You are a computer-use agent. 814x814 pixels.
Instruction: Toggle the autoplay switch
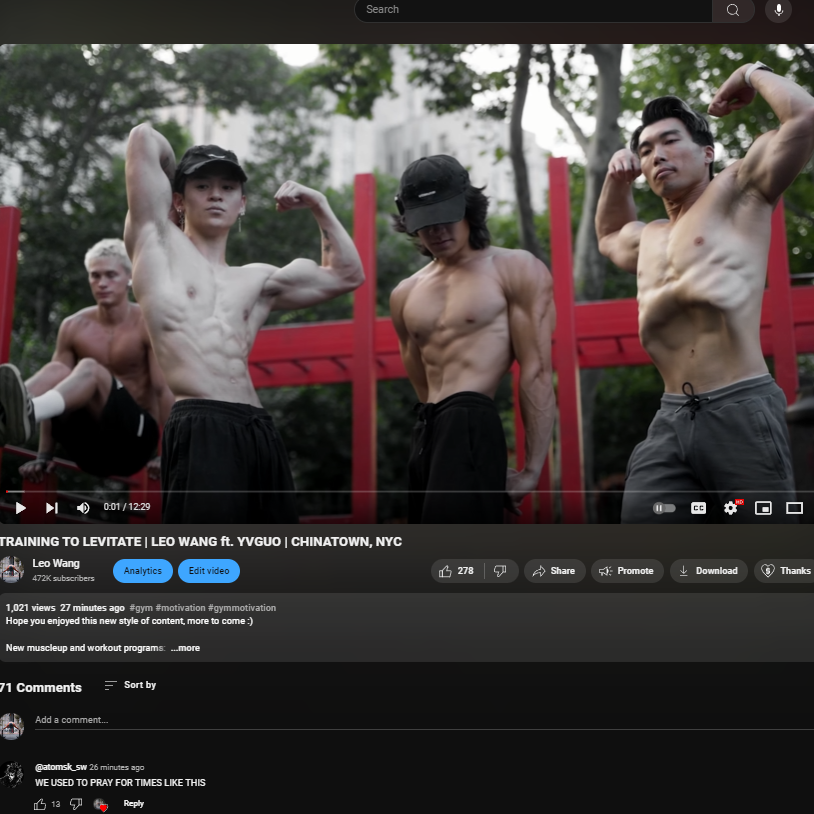coord(664,508)
